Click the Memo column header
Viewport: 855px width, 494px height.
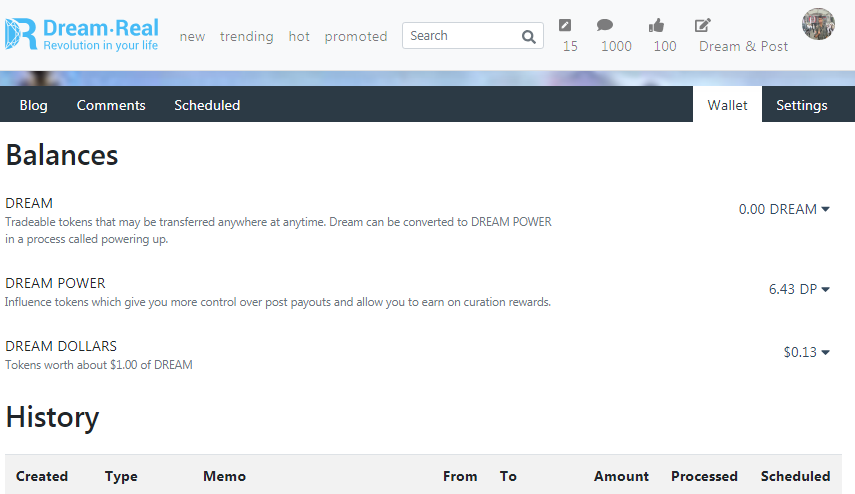pyautogui.click(x=224, y=477)
